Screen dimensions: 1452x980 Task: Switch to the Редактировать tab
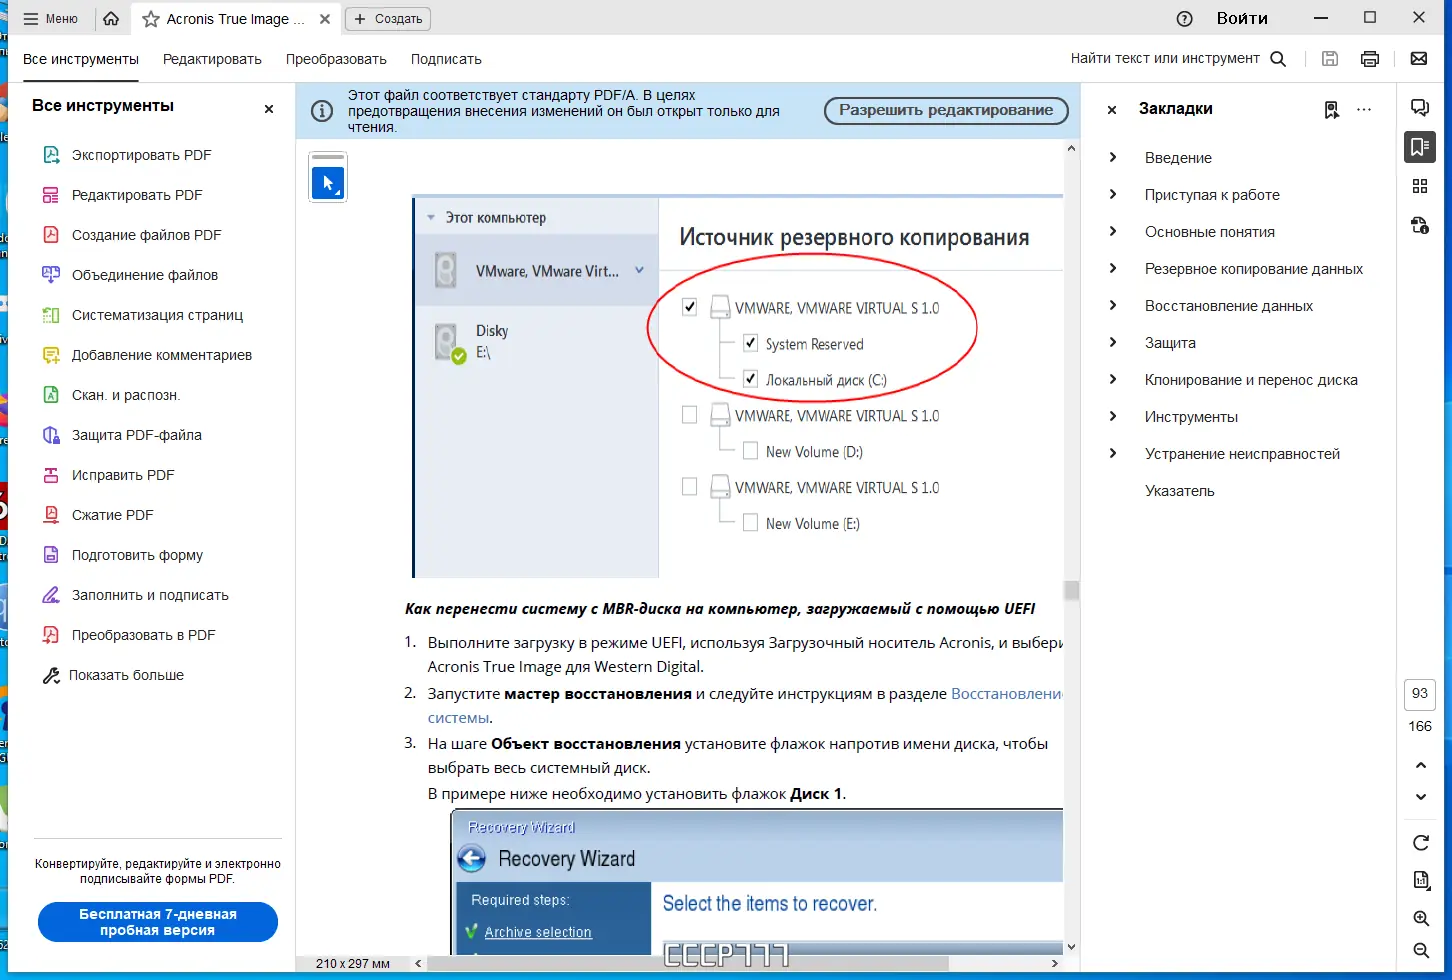point(212,59)
